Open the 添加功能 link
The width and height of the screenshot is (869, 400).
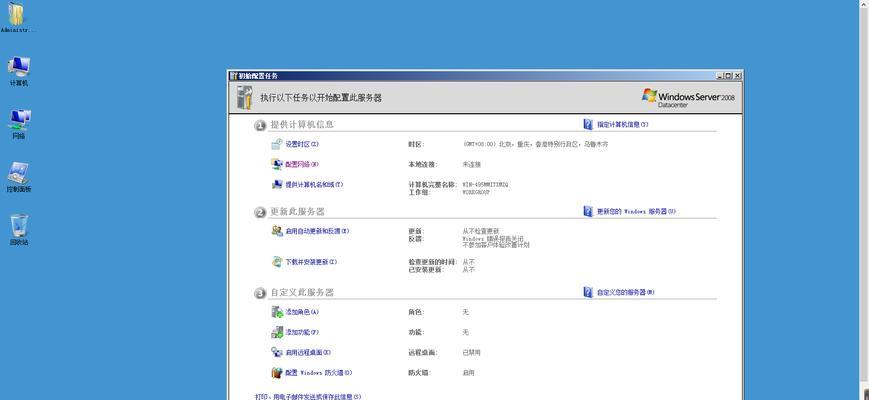[x=301, y=332]
